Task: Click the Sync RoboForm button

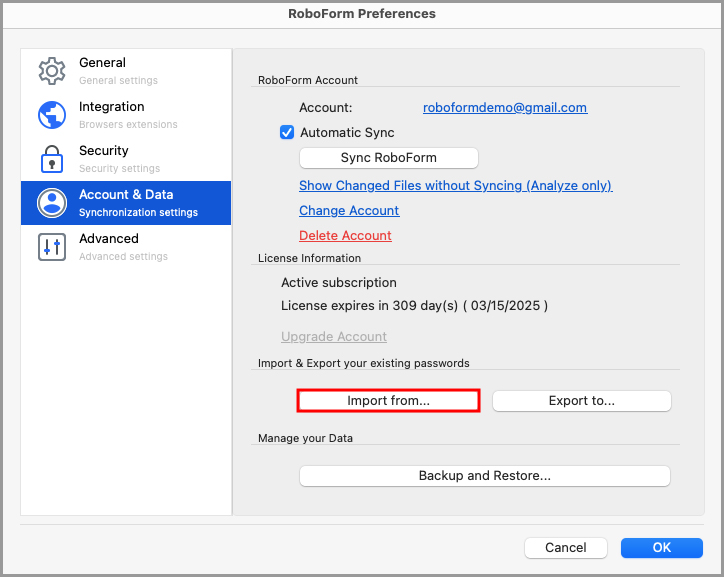Action: click(x=389, y=158)
